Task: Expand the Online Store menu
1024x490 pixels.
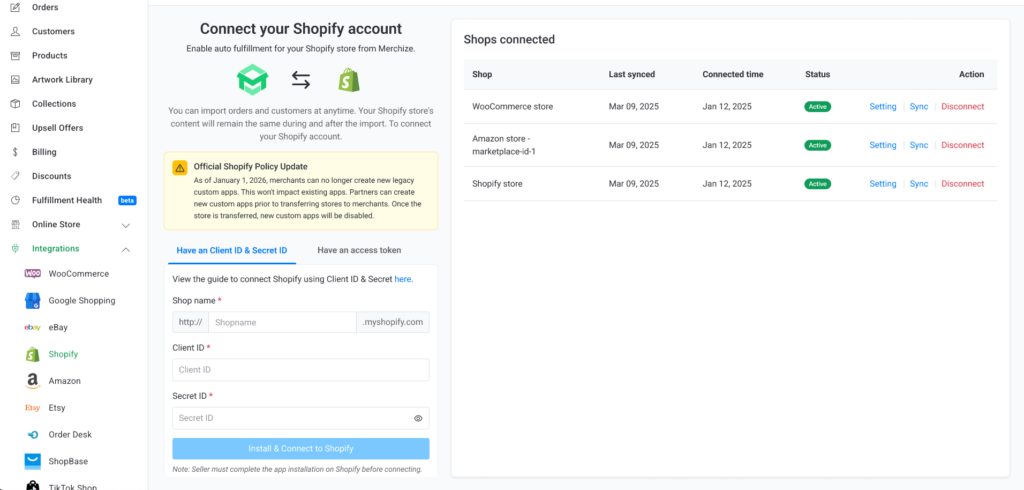Action: [125, 225]
